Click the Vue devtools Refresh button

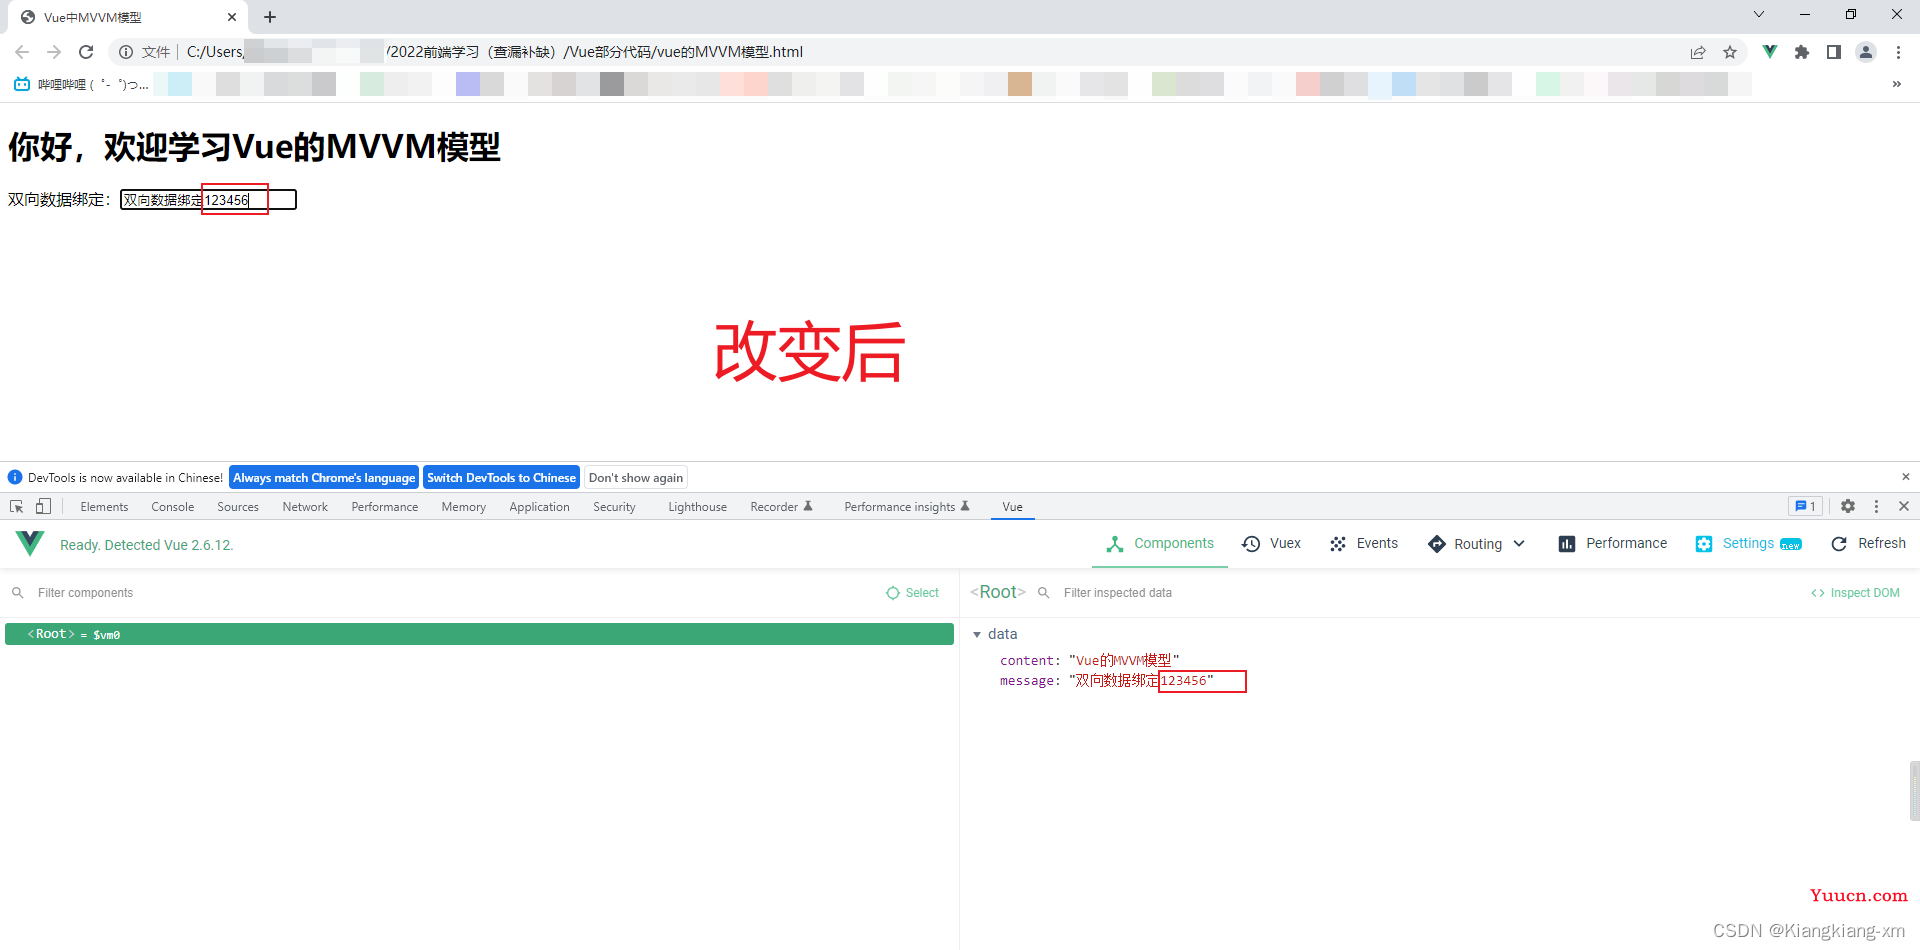click(x=1868, y=544)
